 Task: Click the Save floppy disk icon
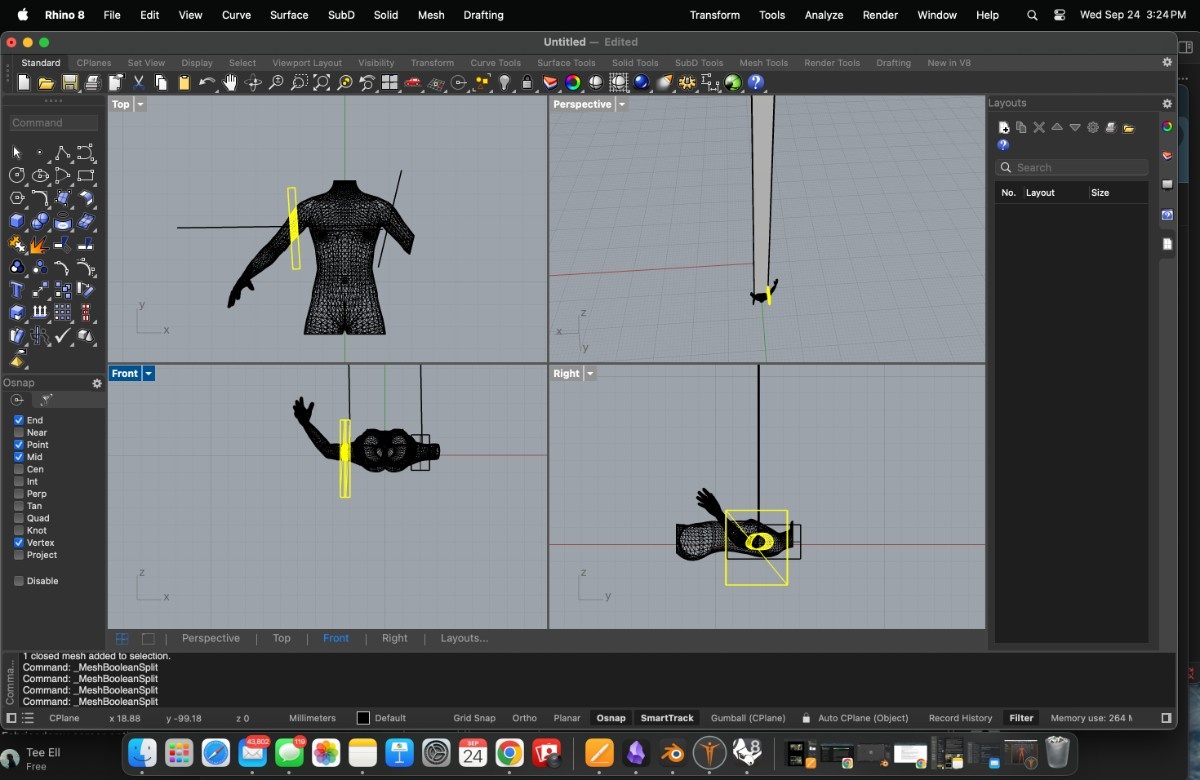[x=70, y=83]
